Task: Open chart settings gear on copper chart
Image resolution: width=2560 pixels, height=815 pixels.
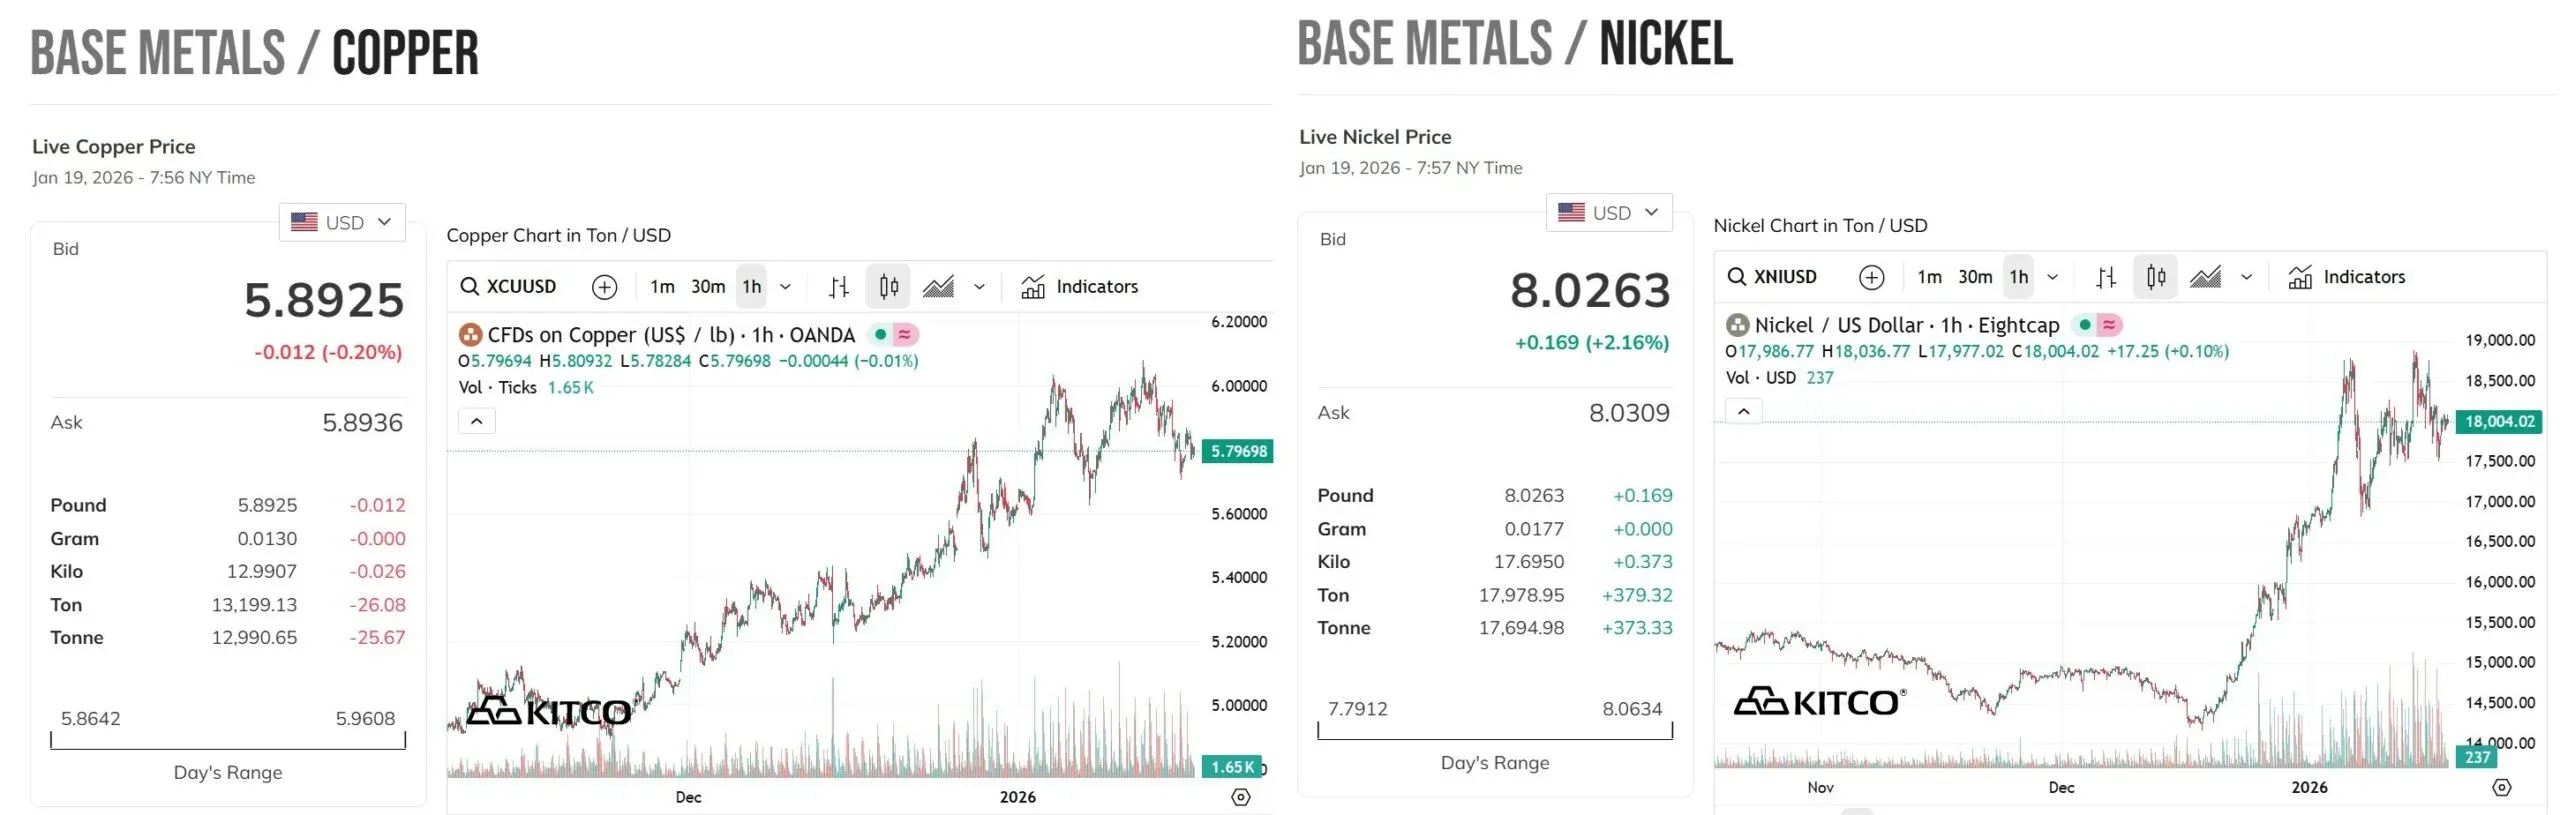Action: point(1240,797)
